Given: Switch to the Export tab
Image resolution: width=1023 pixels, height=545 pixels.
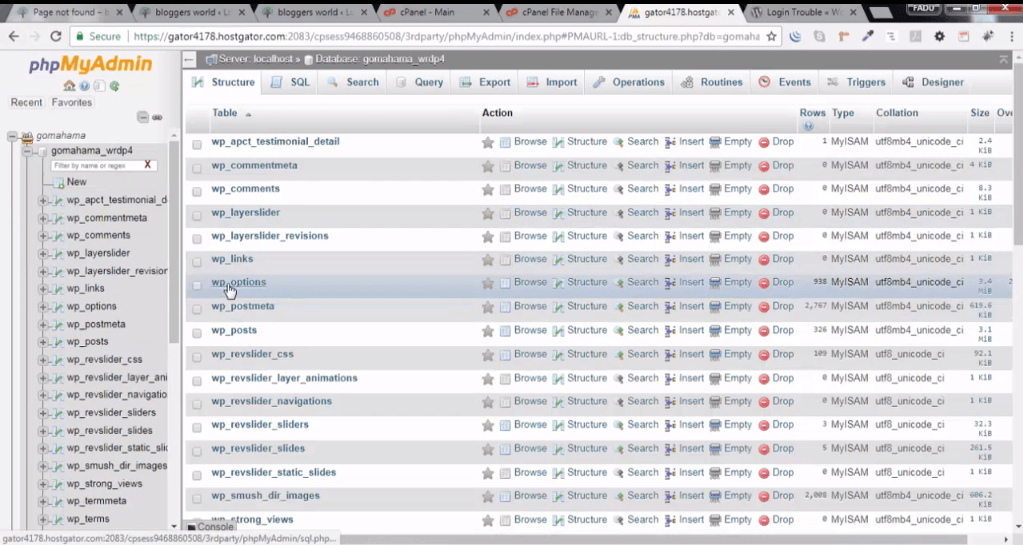Looking at the screenshot, I should 485,82.
